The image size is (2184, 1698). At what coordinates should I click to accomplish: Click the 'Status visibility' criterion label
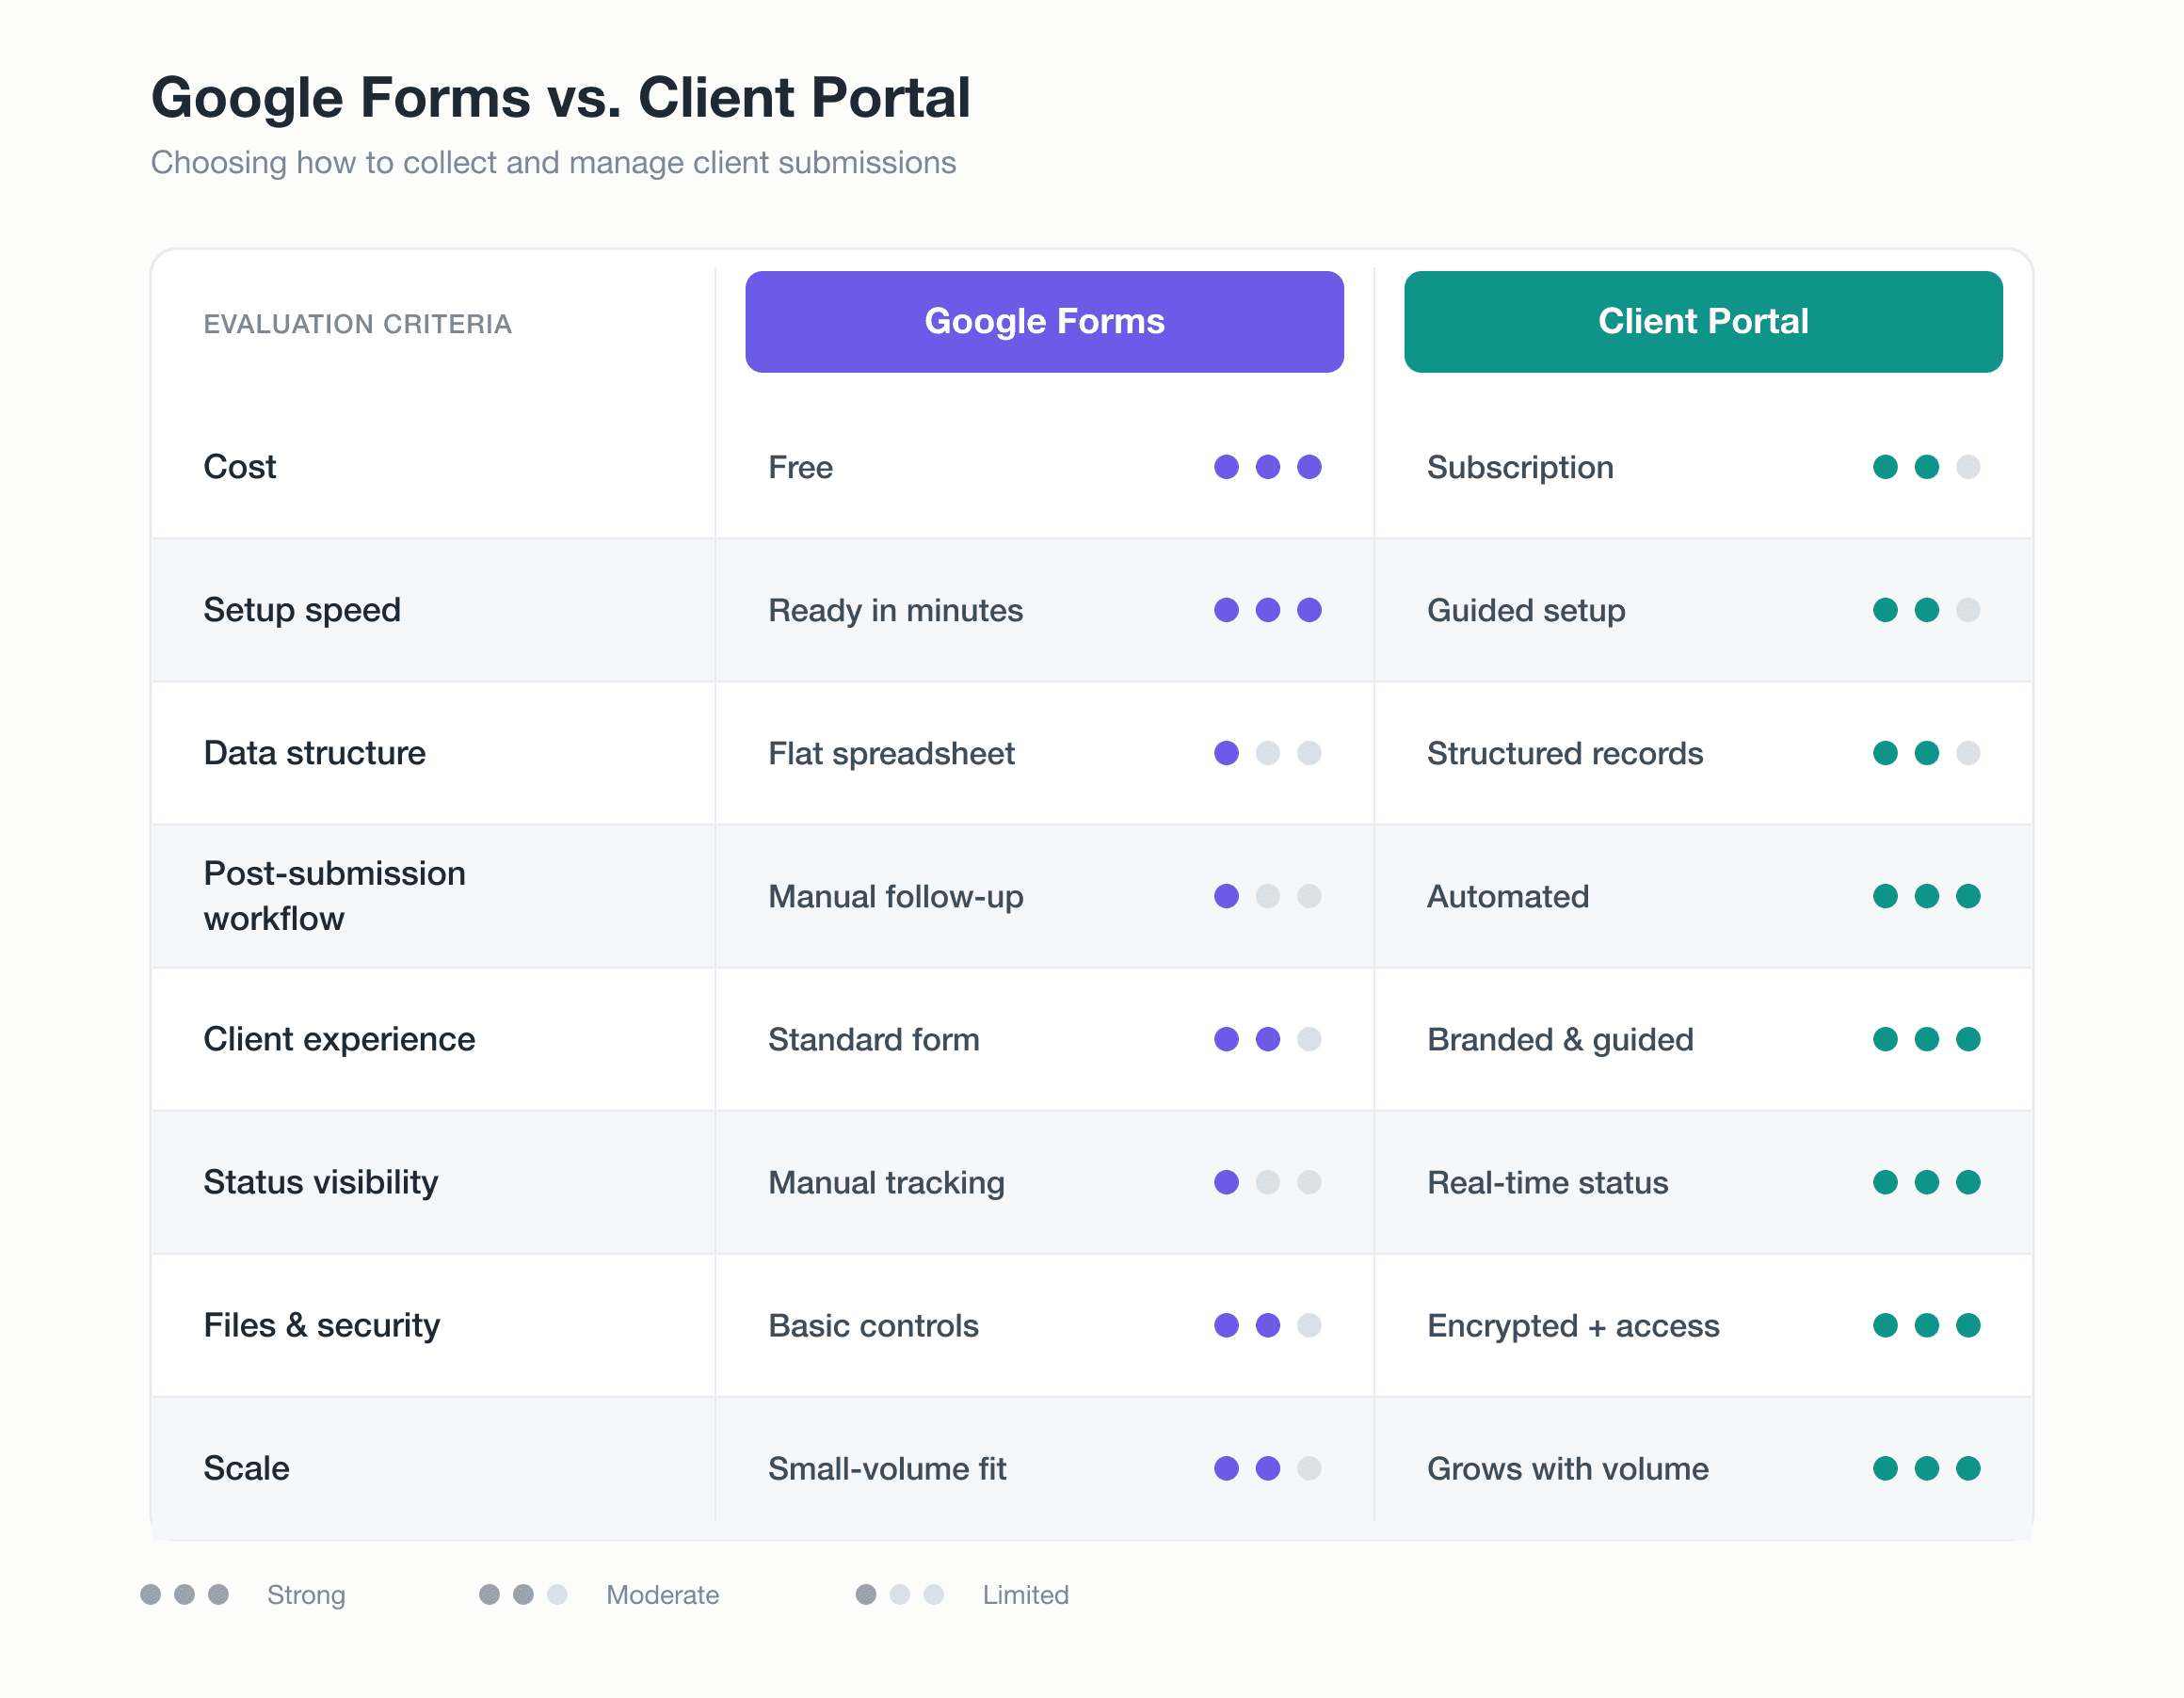(x=321, y=1182)
